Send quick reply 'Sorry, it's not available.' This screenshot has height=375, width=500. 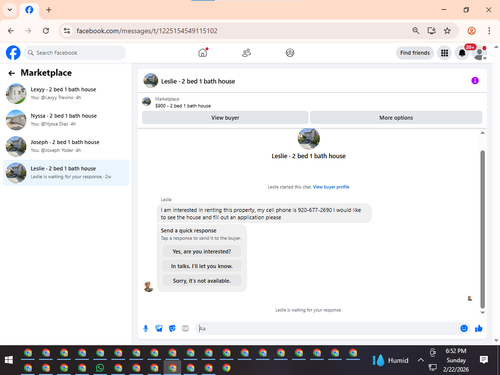click(x=202, y=281)
